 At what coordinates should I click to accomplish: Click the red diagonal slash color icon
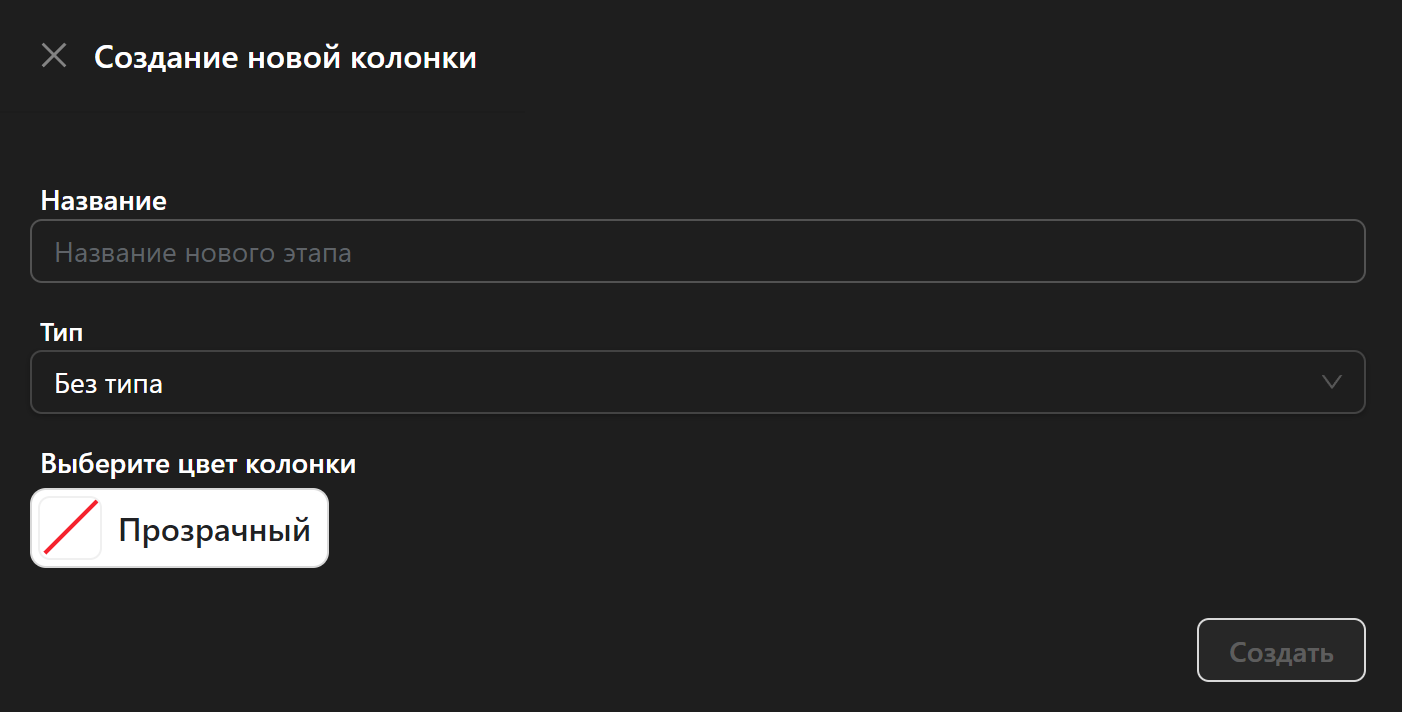click(x=70, y=528)
